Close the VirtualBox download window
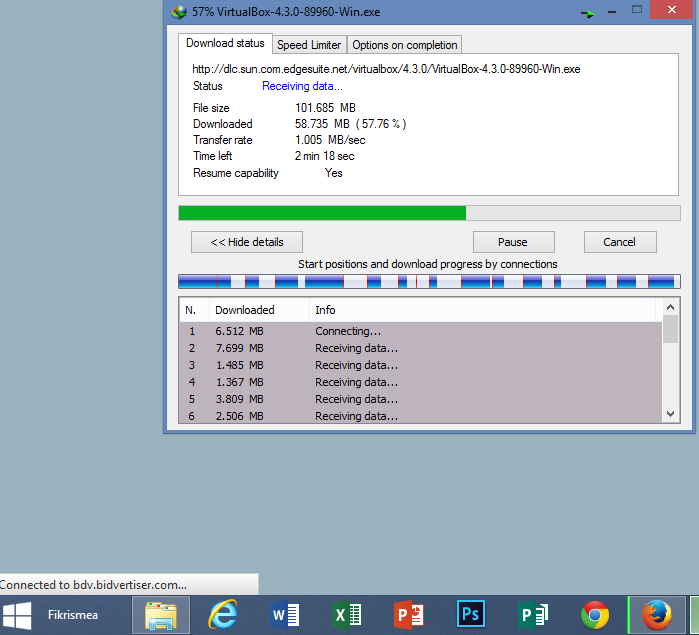 click(x=672, y=9)
